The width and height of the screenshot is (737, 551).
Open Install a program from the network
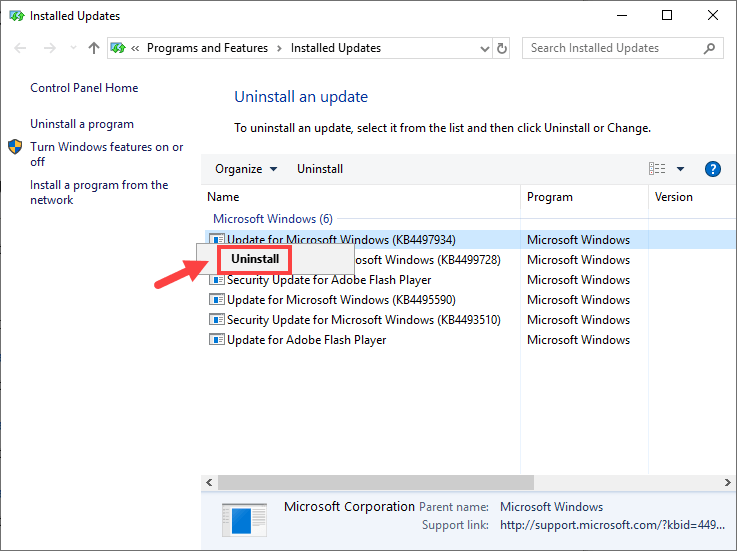point(99,192)
